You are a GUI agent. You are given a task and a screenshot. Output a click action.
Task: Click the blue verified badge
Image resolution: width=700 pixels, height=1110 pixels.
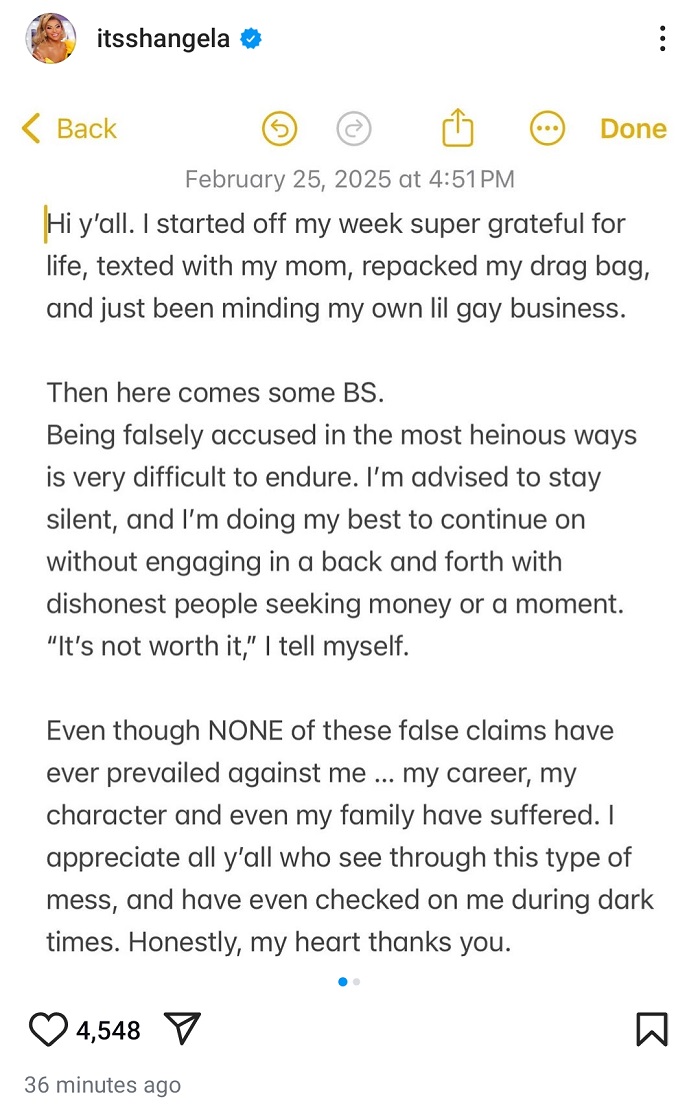click(x=251, y=38)
